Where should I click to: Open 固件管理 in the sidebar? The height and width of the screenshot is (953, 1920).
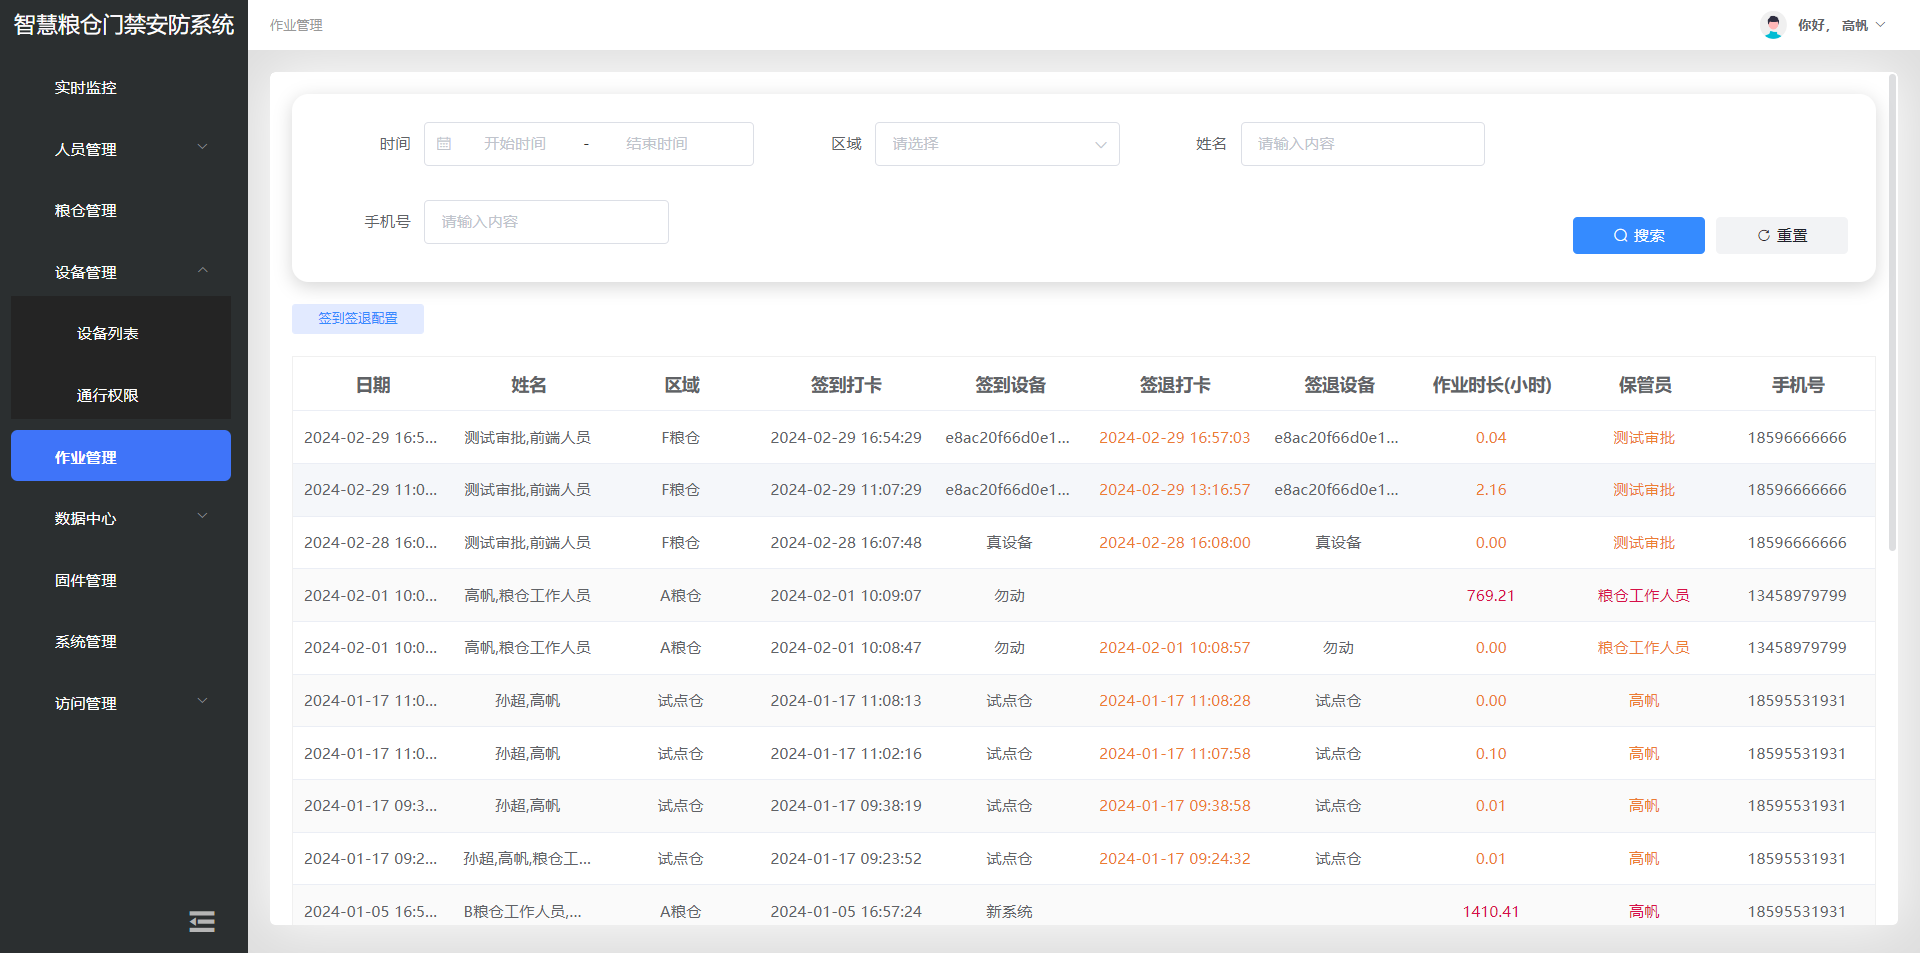[86, 581]
